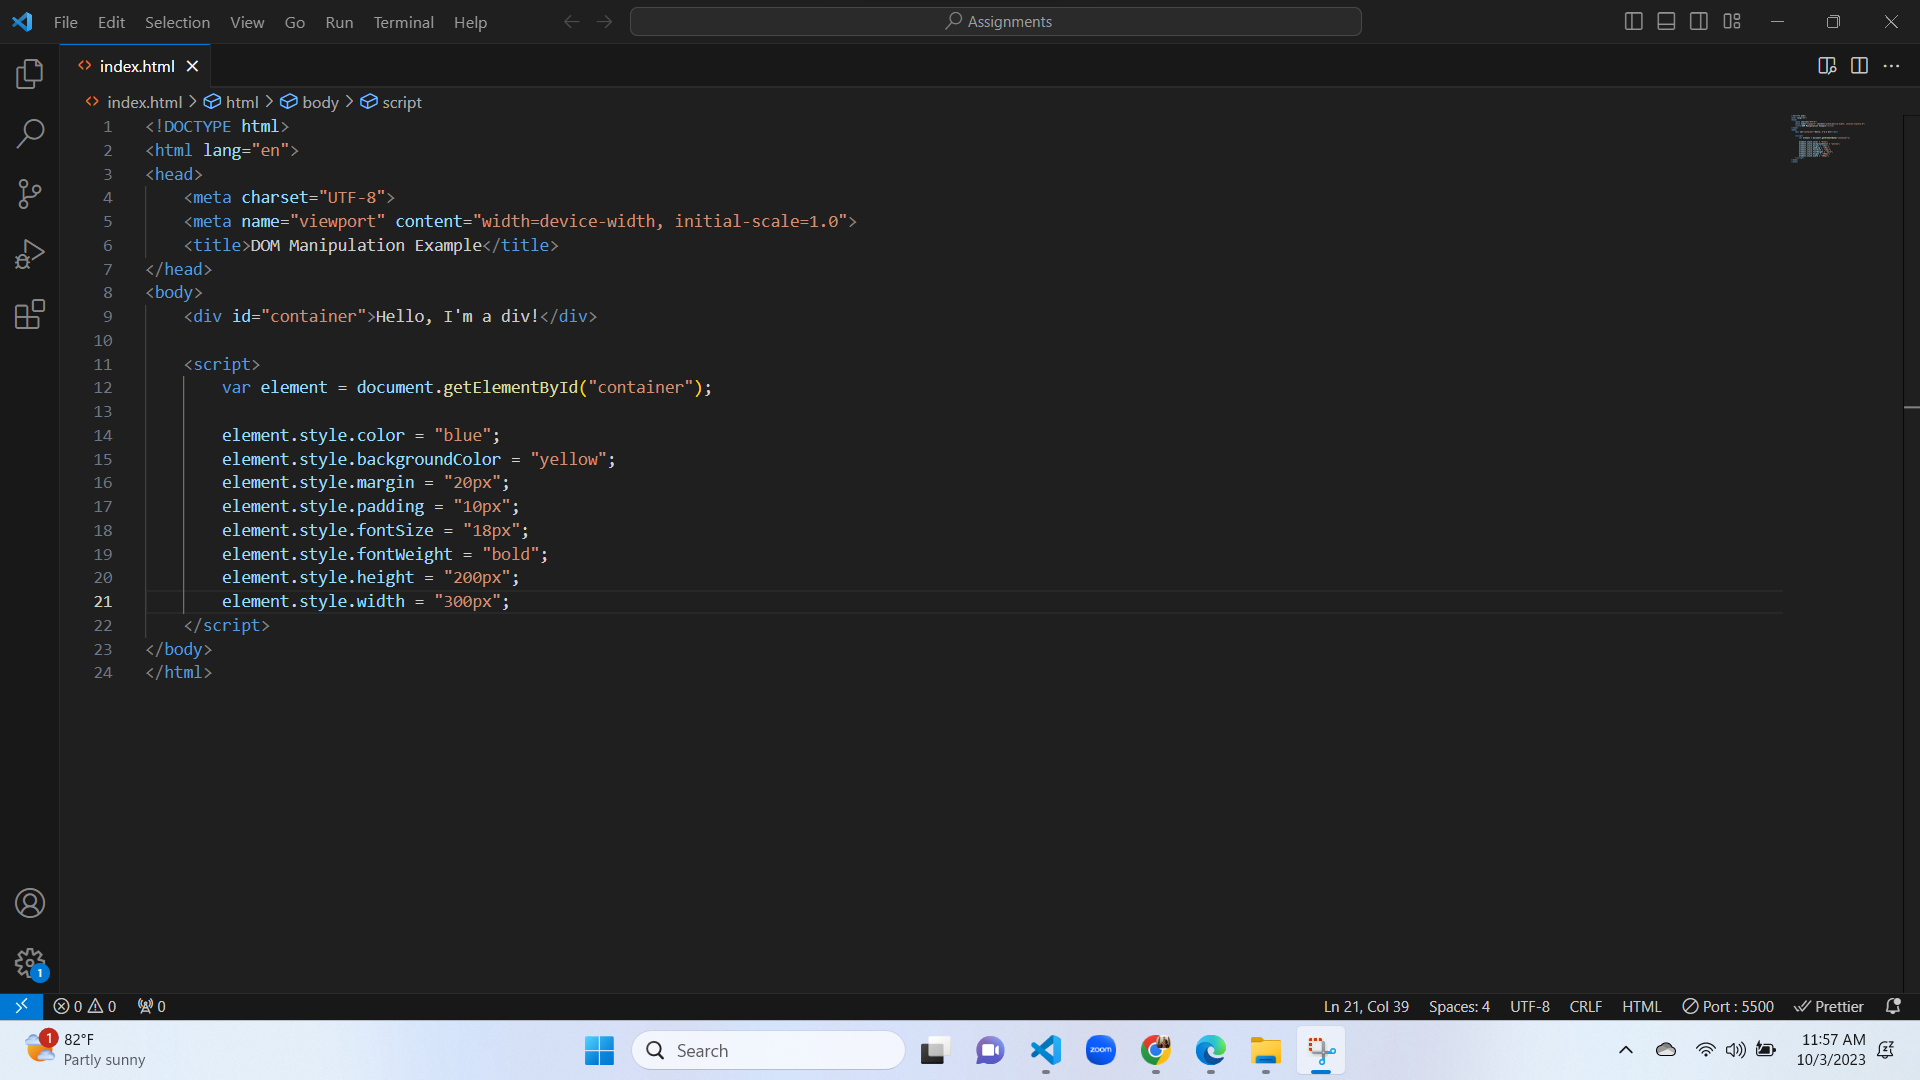The width and height of the screenshot is (1920, 1080).
Task: Open the Explorer sidebar
Action: (29, 73)
